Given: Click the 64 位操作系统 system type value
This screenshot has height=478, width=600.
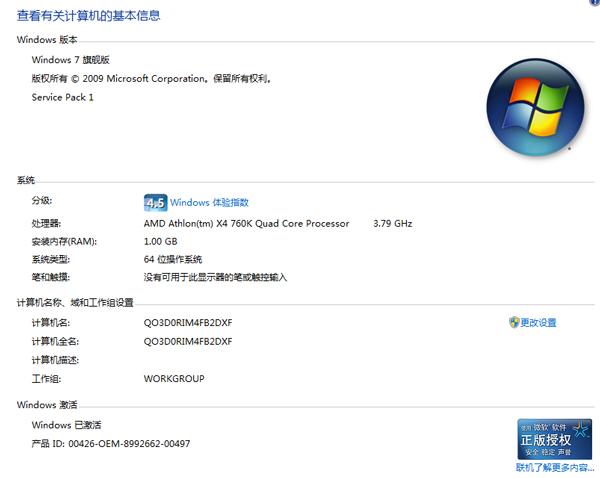Looking at the screenshot, I should (173, 259).
